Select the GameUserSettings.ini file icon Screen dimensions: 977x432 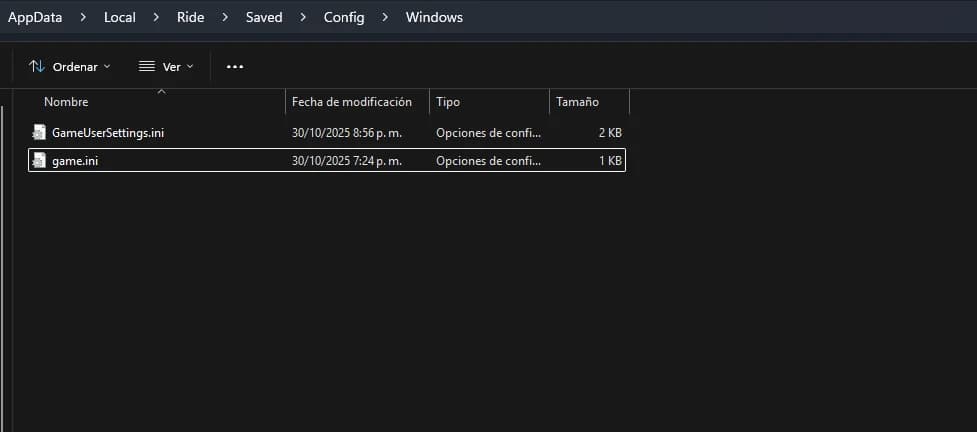point(39,133)
